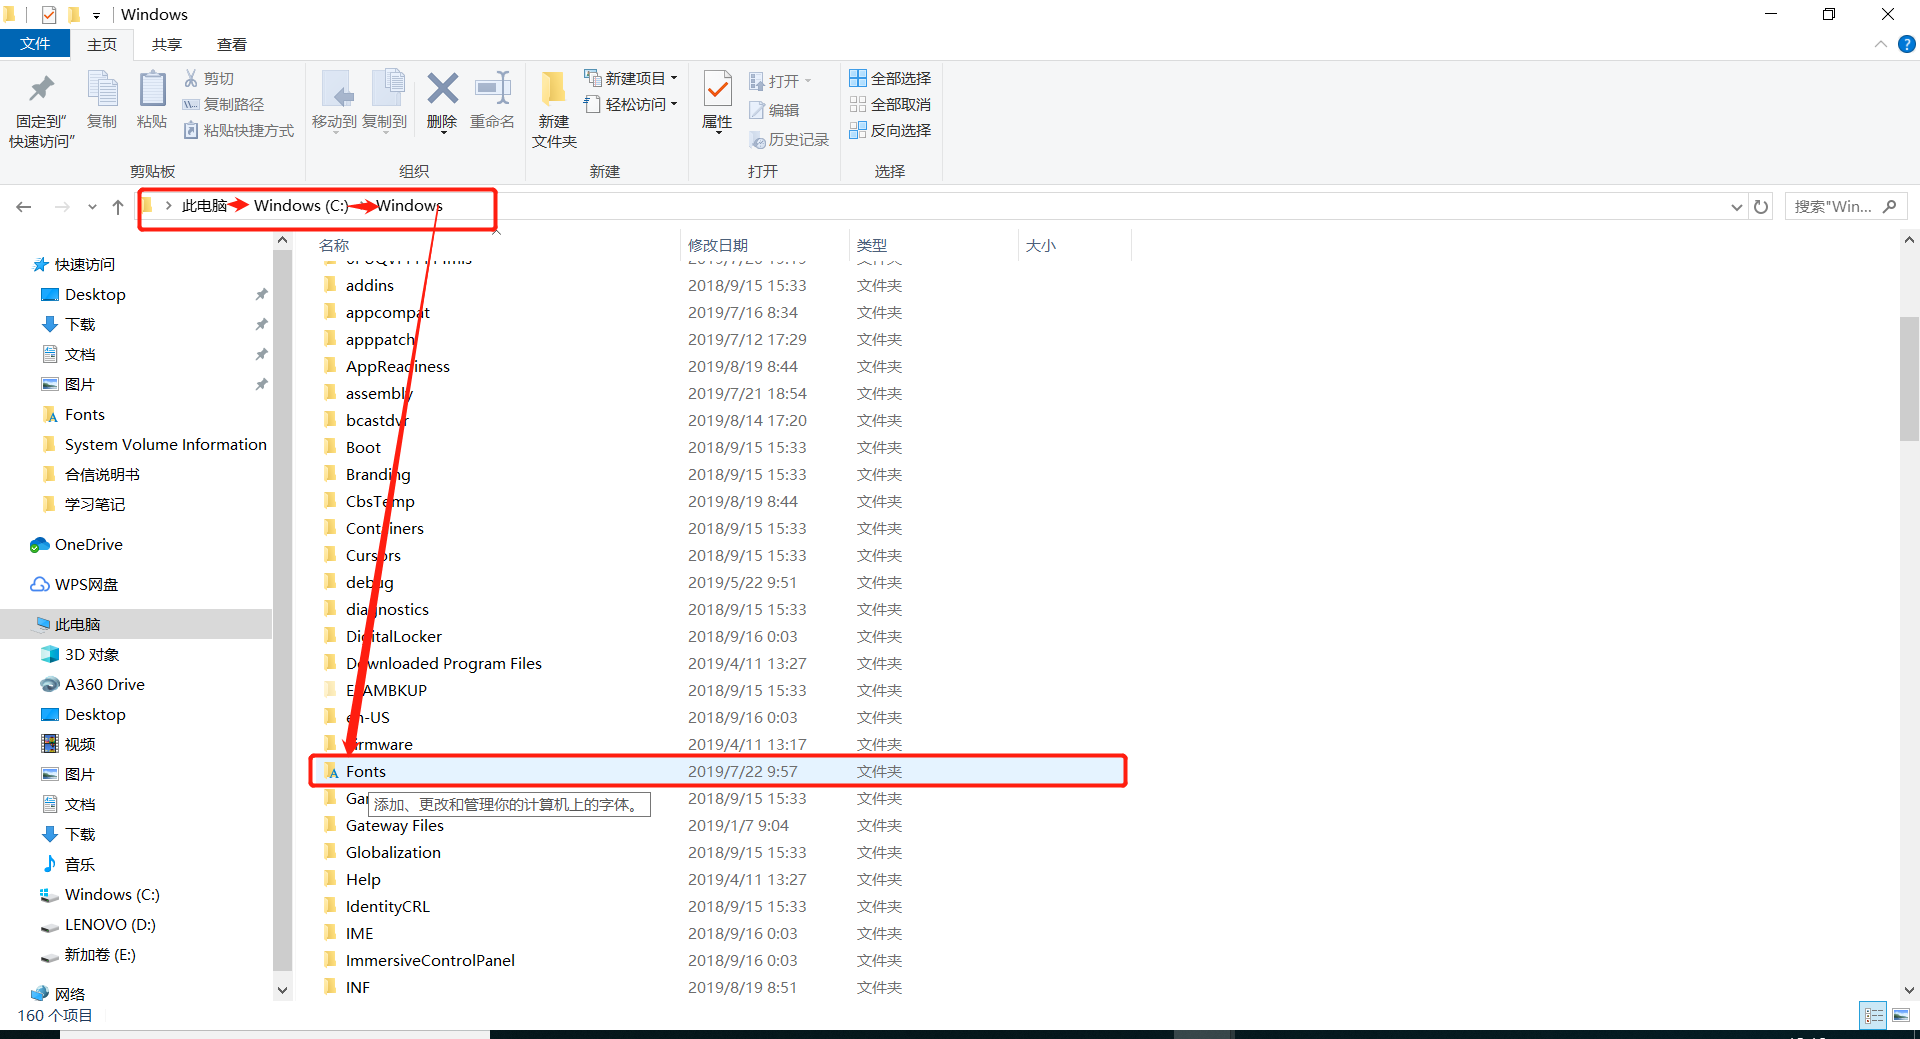The image size is (1920, 1039).
Task: Click the Back navigation arrow
Action: 24,206
